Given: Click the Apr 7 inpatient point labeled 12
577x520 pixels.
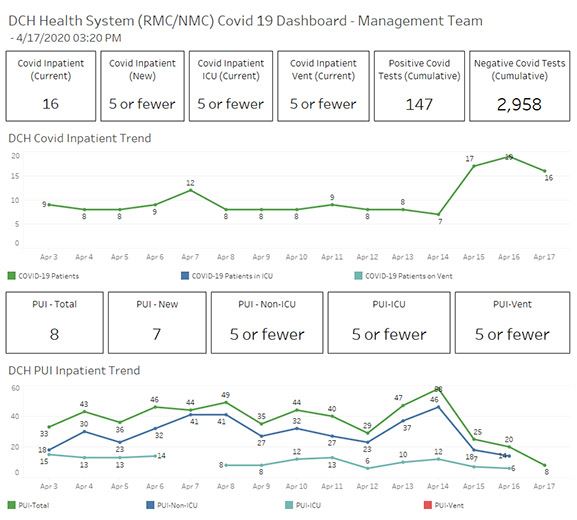Looking at the screenshot, I should (x=190, y=190).
